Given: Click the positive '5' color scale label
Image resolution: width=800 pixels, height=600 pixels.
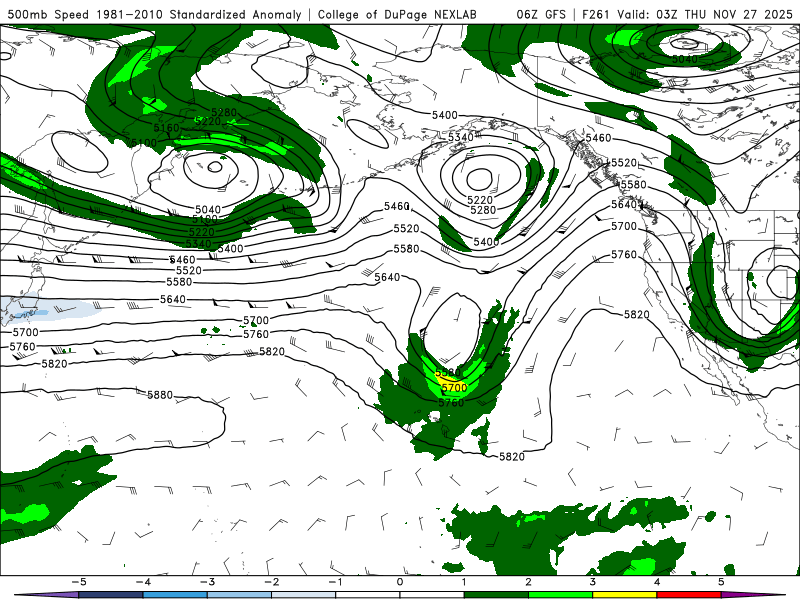Looking at the screenshot, I should [x=721, y=582].
